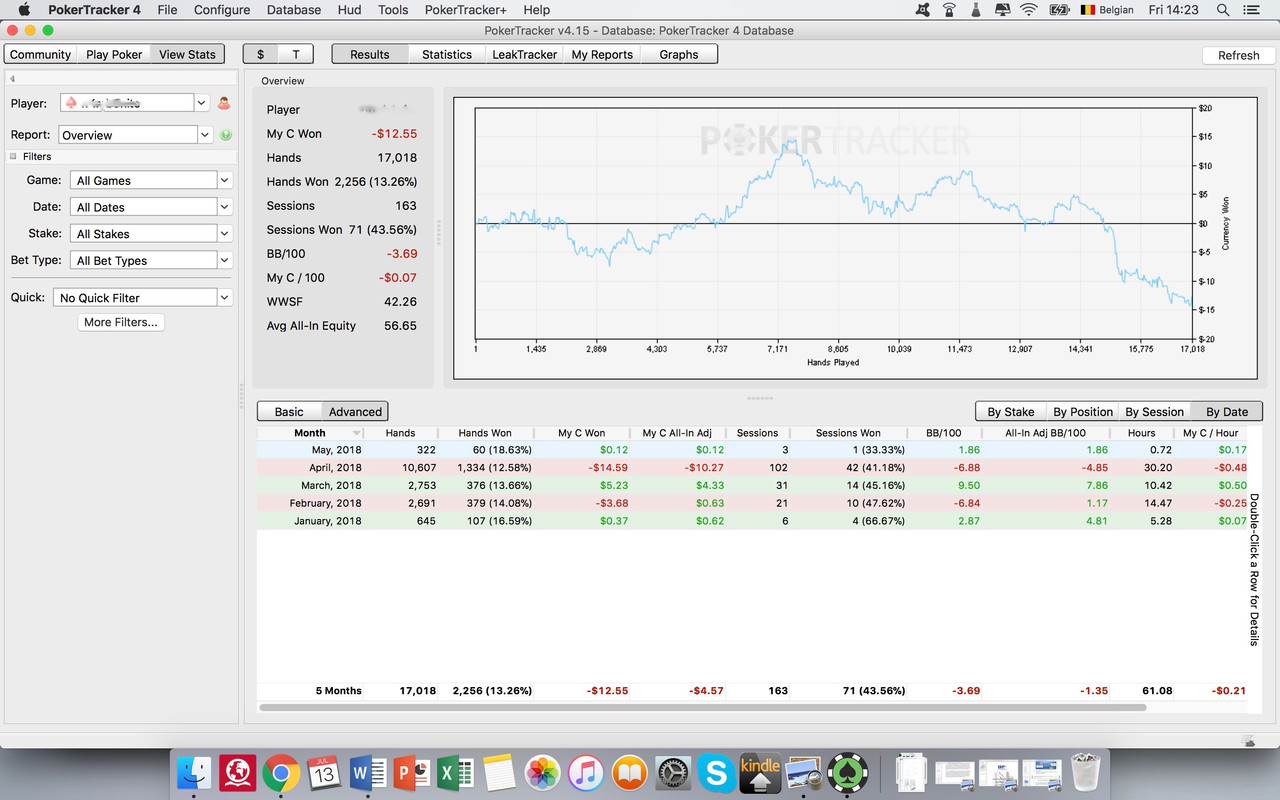Switch to cash games with the $ toggle
Viewport: 1280px width, 800px height.
coord(261,54)
